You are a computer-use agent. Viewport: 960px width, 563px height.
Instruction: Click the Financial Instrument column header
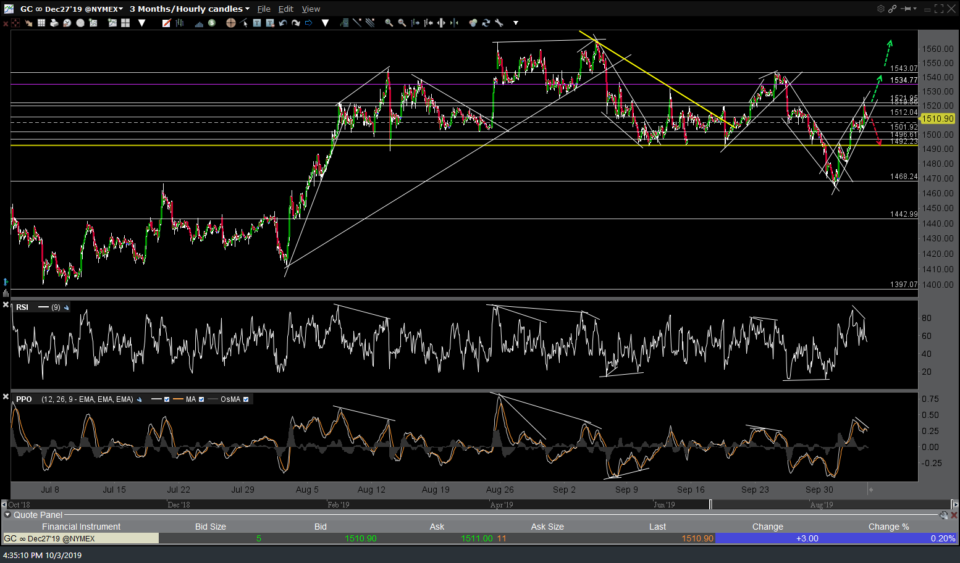[x=80, y=527]
